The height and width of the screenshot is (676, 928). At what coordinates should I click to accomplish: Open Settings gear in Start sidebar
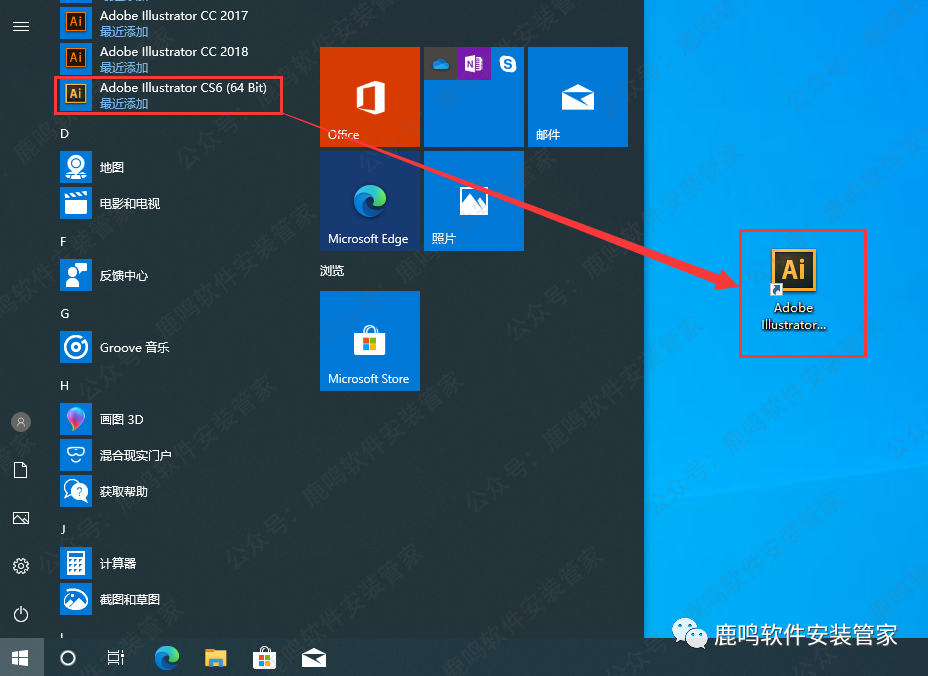pyautogui.click(x=21, y=566)
